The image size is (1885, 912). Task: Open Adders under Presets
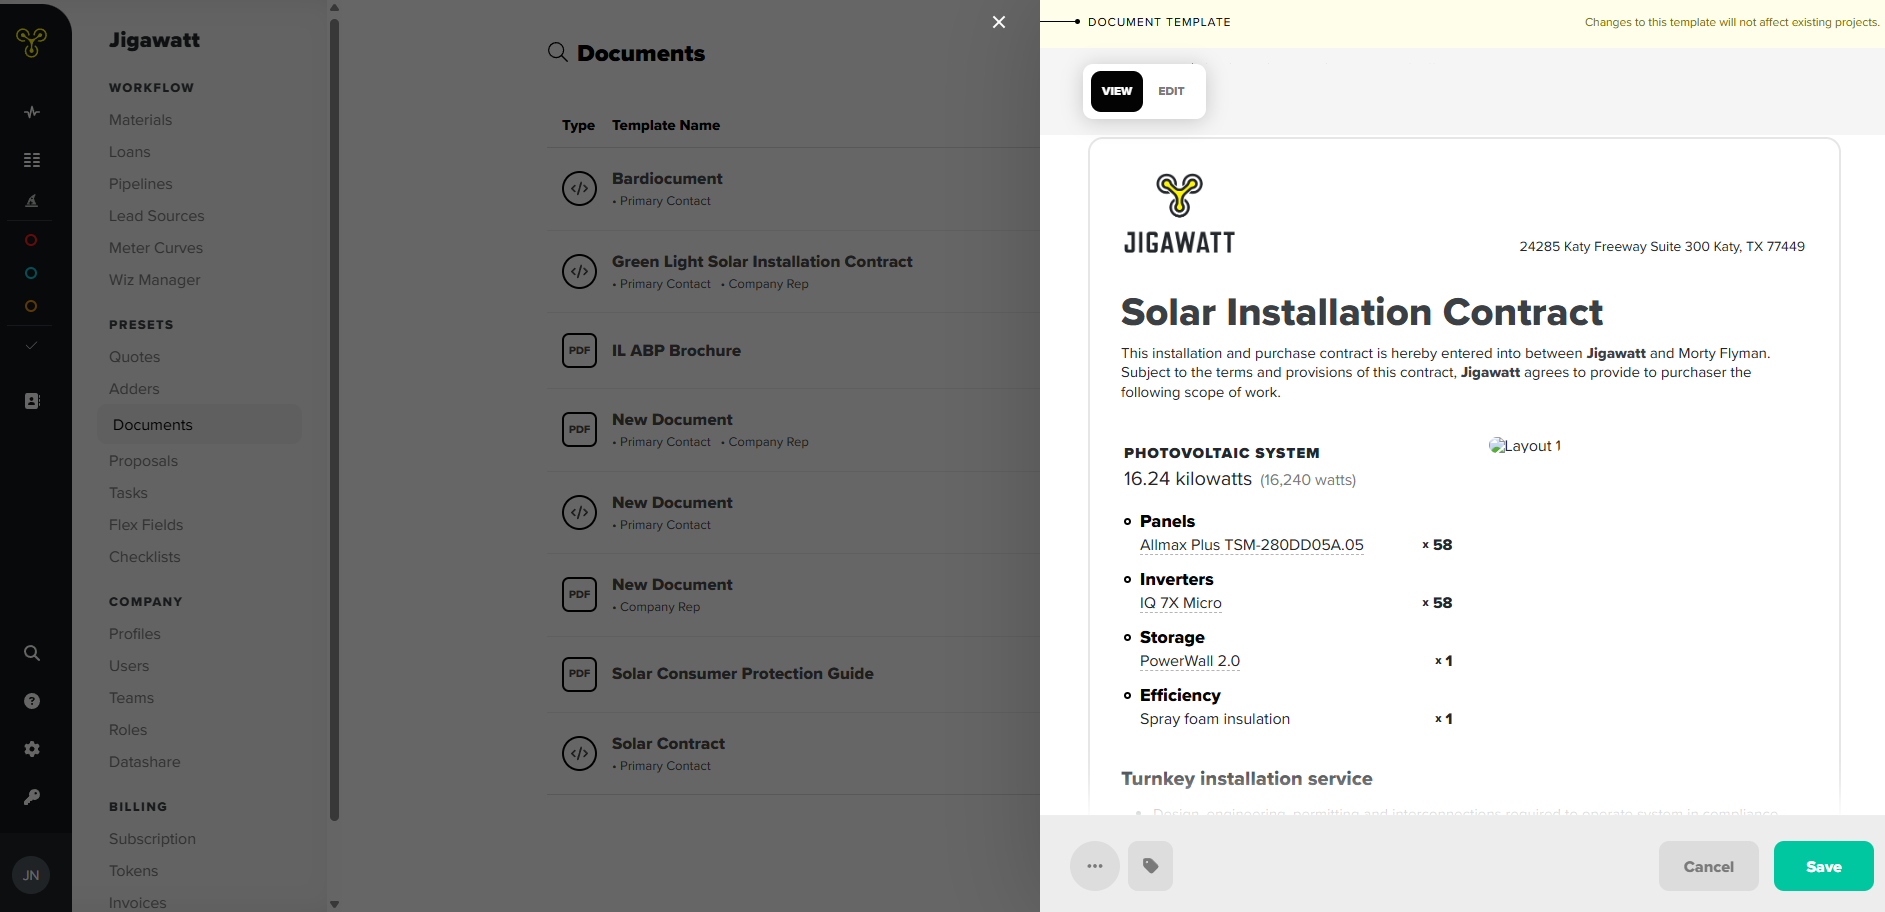pyautogui.click(x=135, y=389)
